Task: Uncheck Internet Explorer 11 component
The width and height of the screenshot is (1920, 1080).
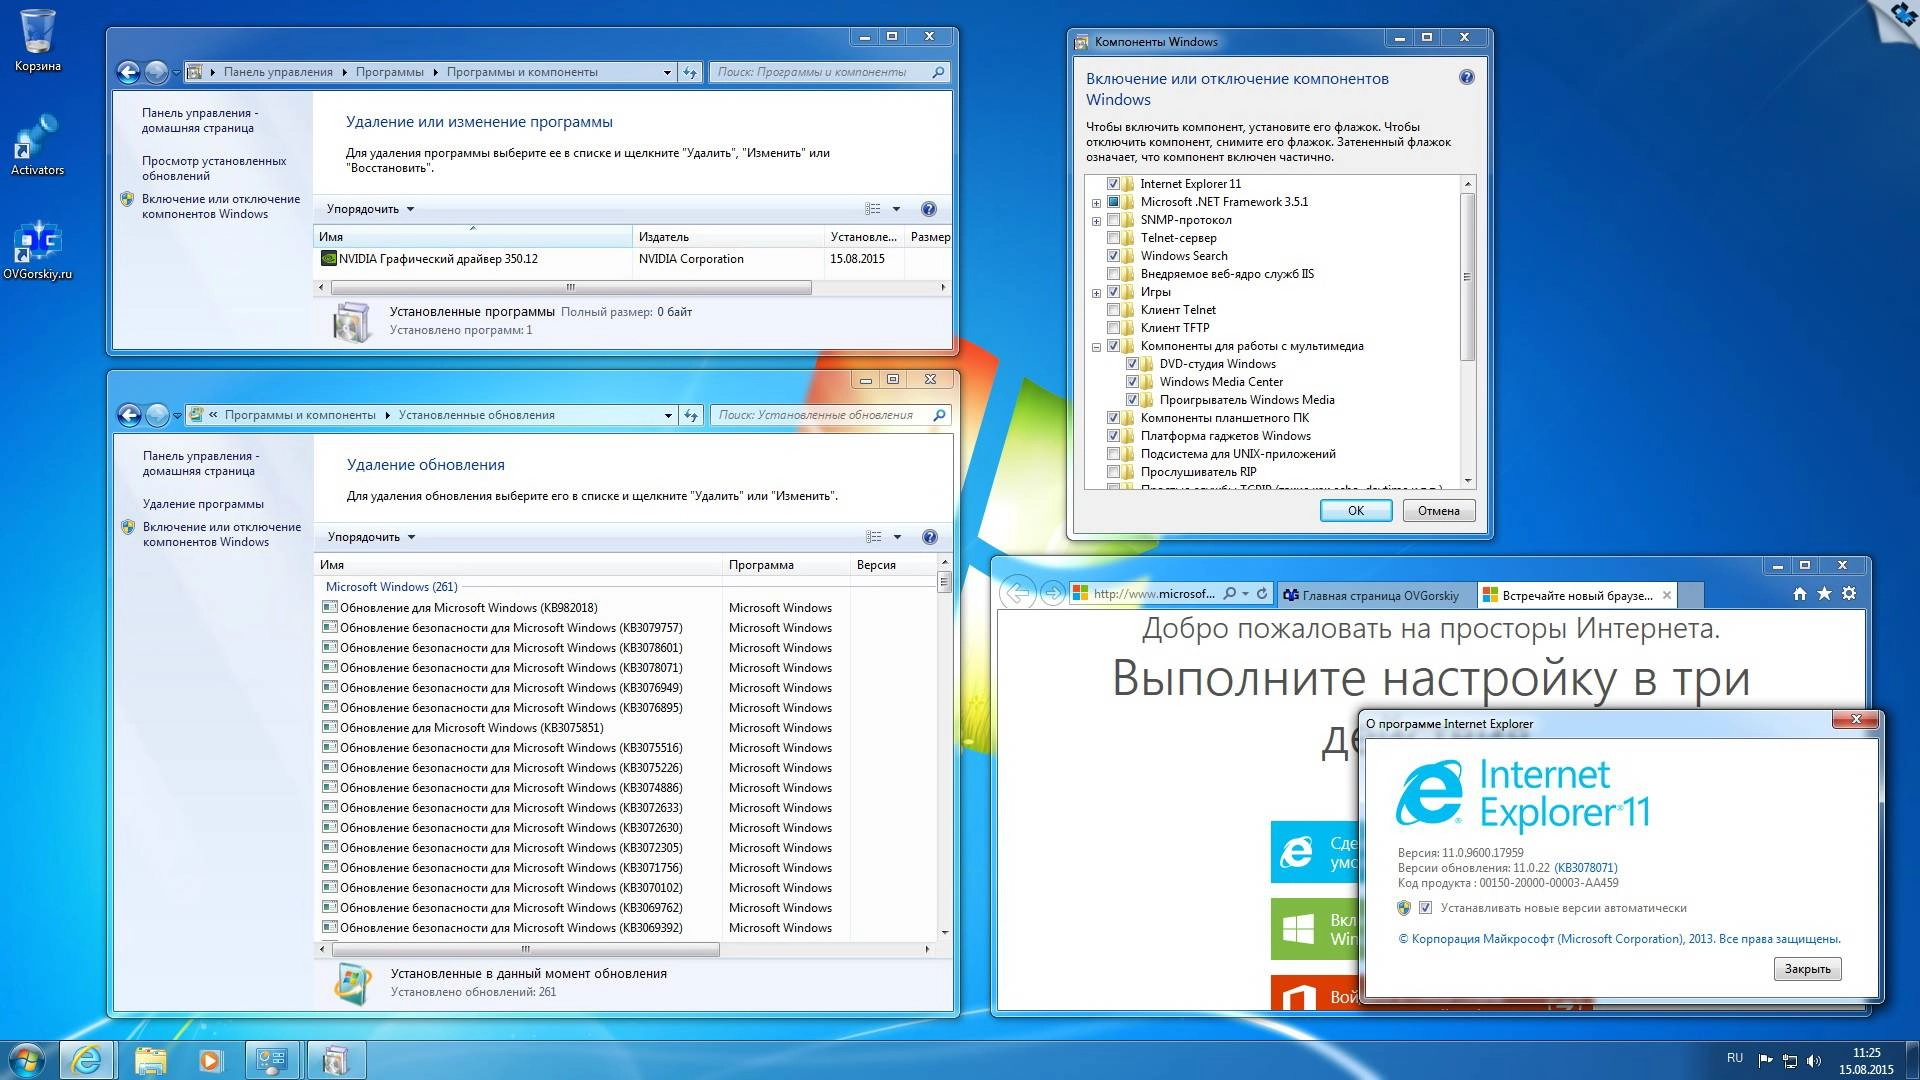Action: point(1113,184)
